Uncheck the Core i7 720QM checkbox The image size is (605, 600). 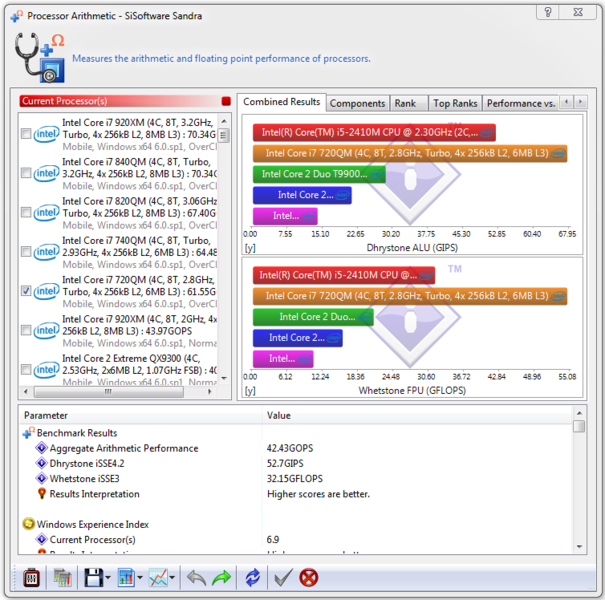coord(26,291)
